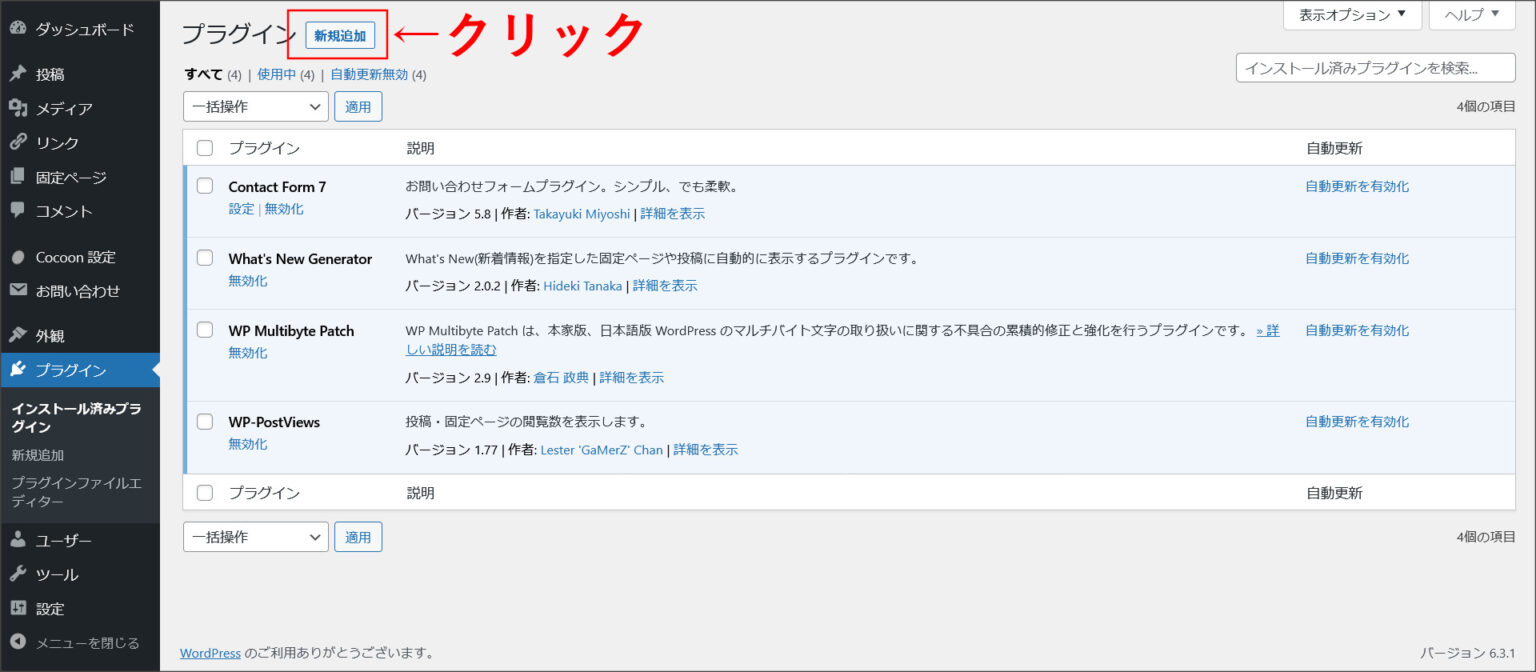Click the 適用 apply button

(358, 106)
